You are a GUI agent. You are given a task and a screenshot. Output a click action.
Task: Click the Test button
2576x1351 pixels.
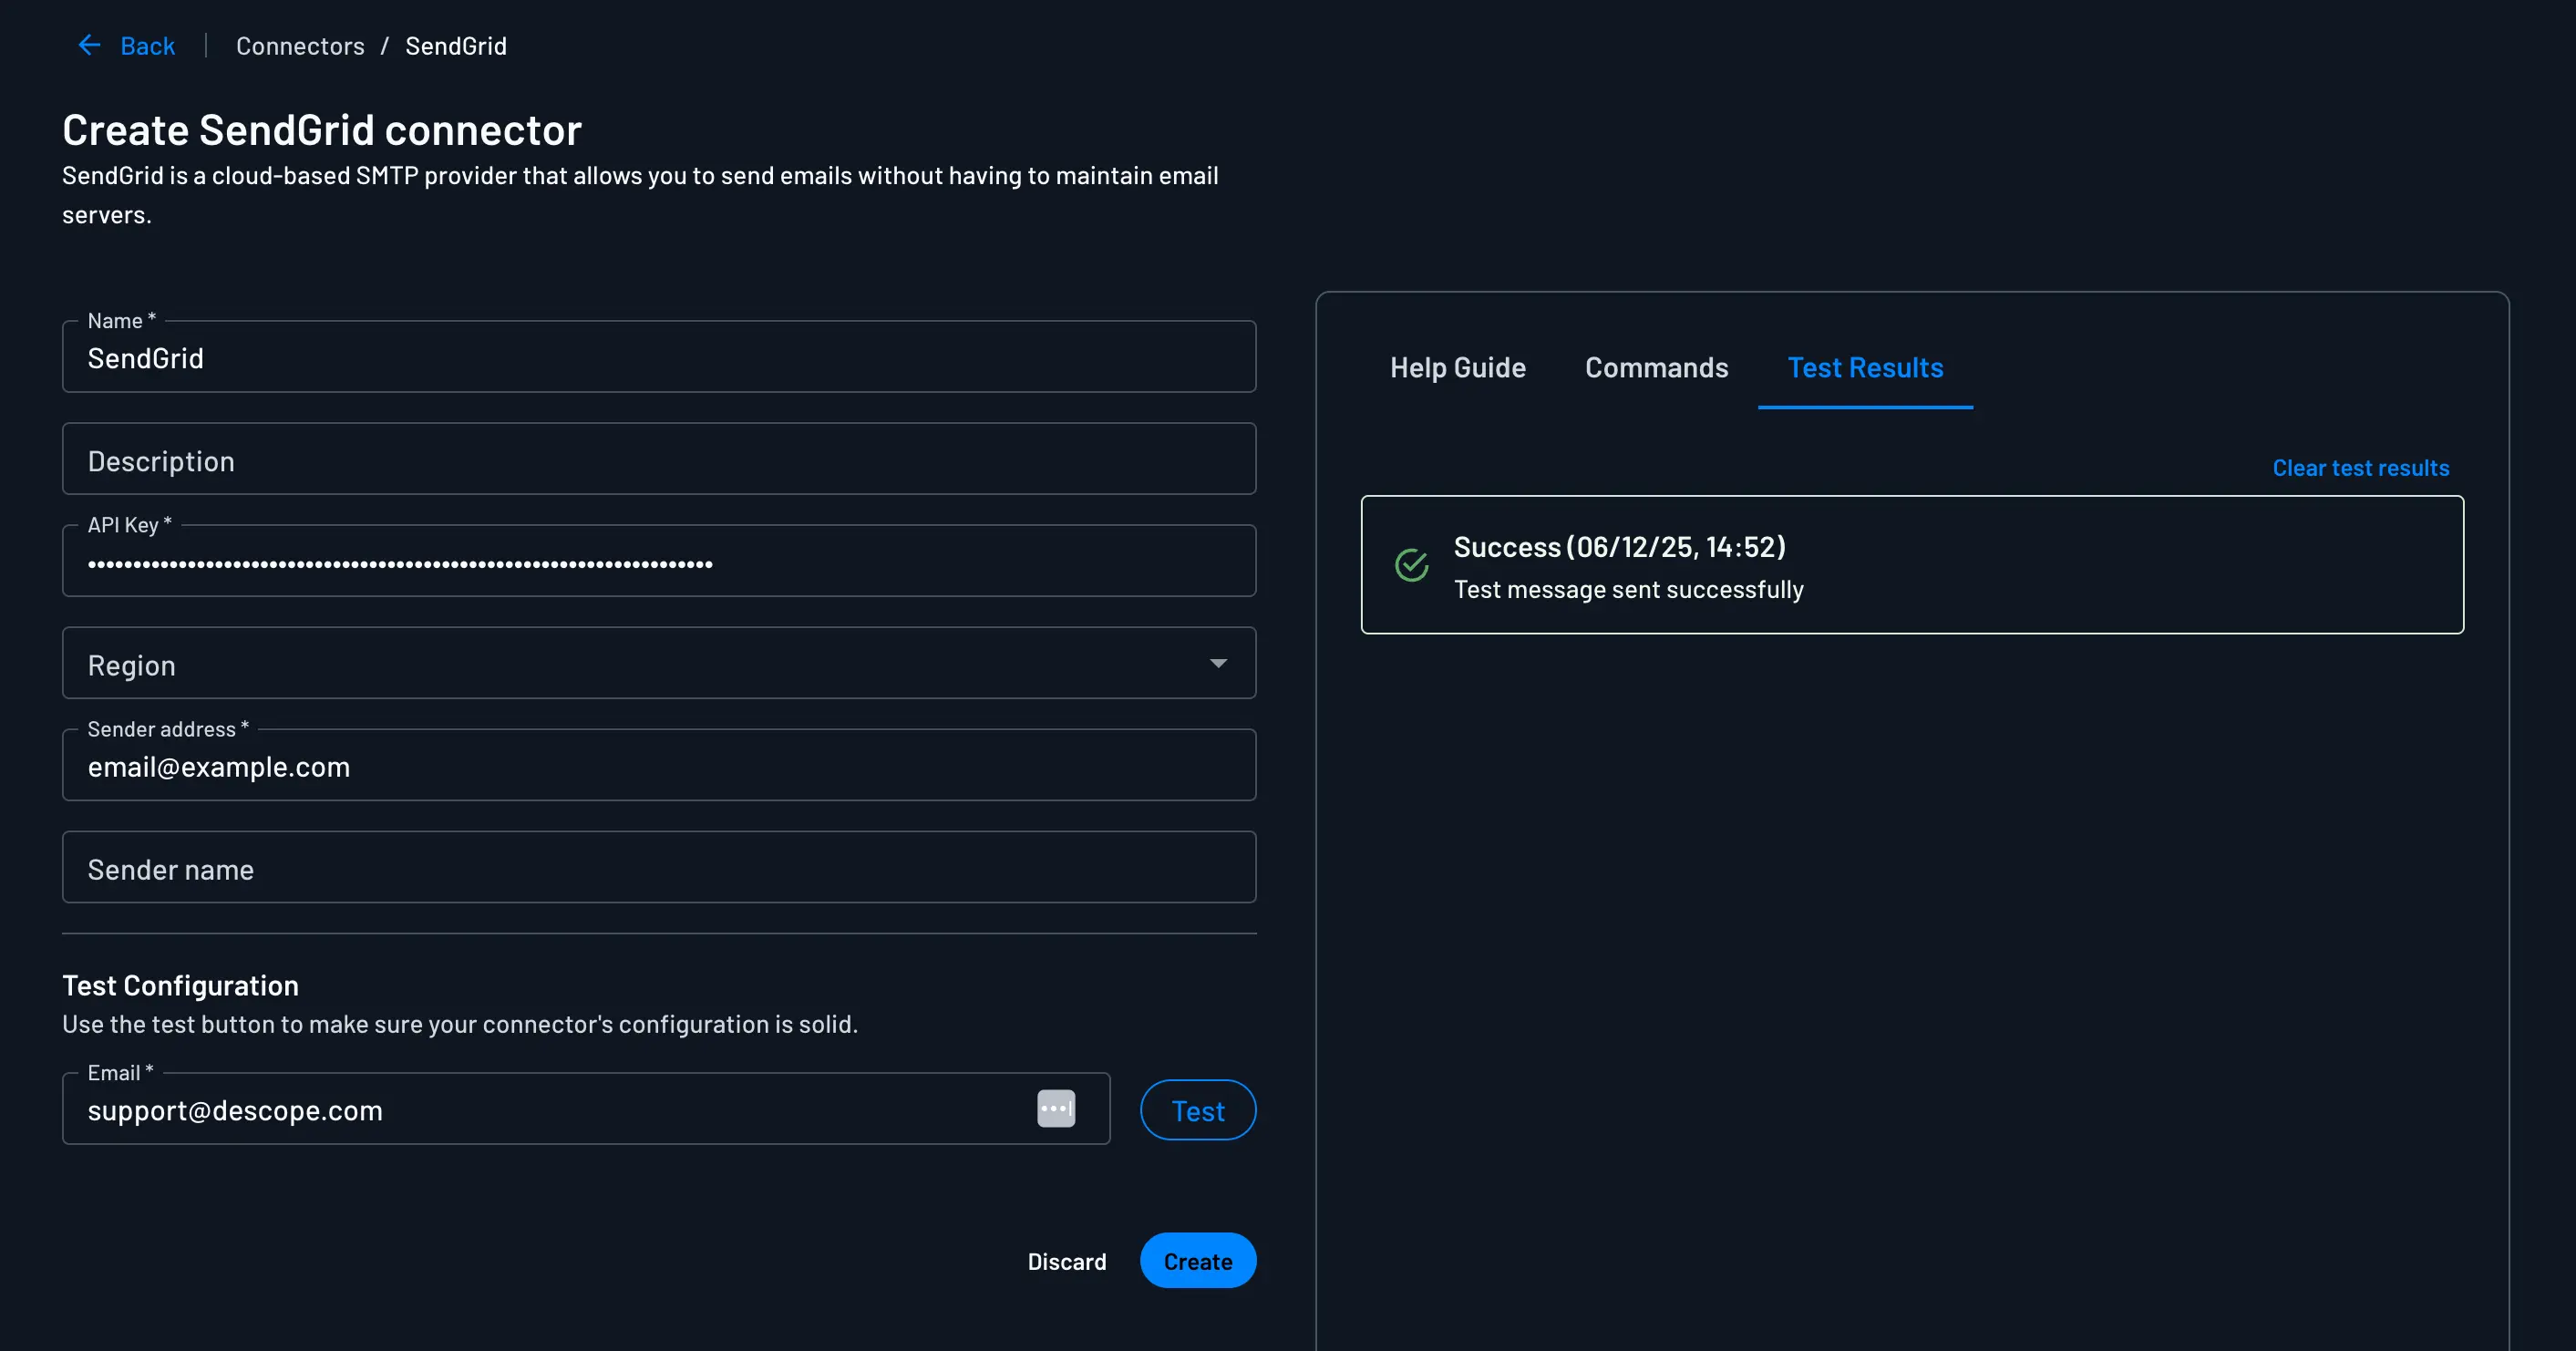1198,1109
